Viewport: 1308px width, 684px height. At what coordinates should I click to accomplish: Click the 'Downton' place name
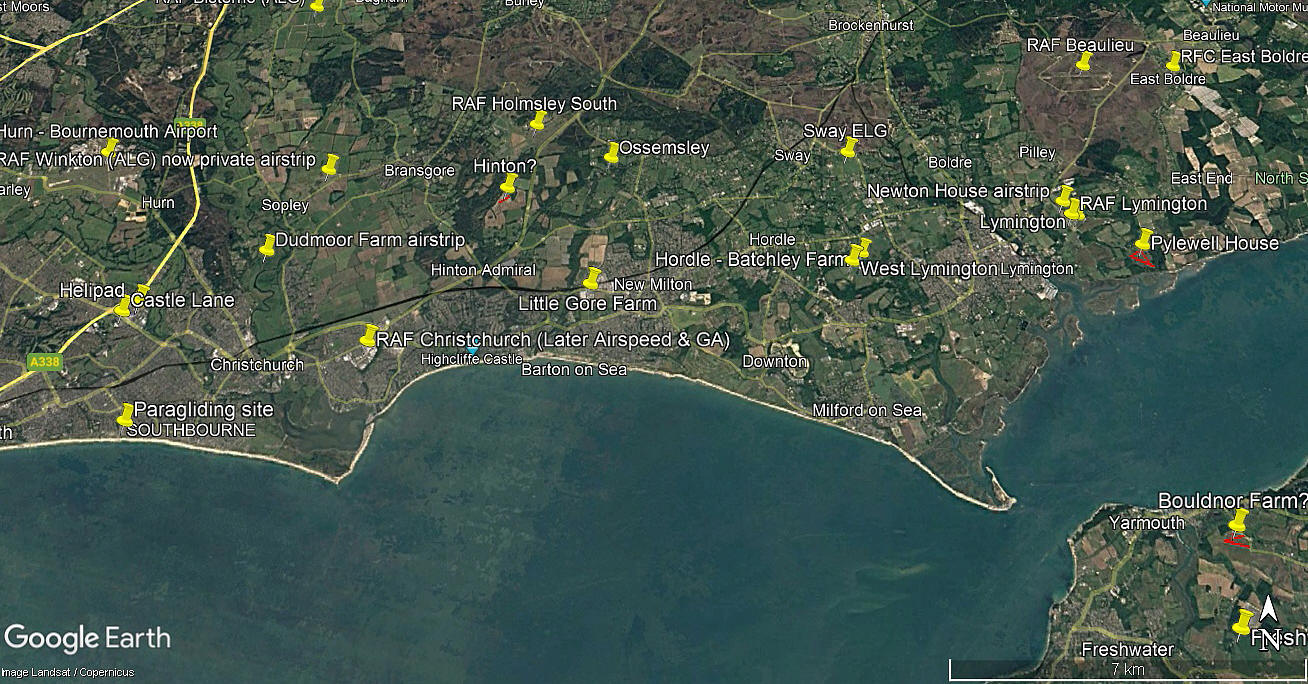[x=774, y=361]
